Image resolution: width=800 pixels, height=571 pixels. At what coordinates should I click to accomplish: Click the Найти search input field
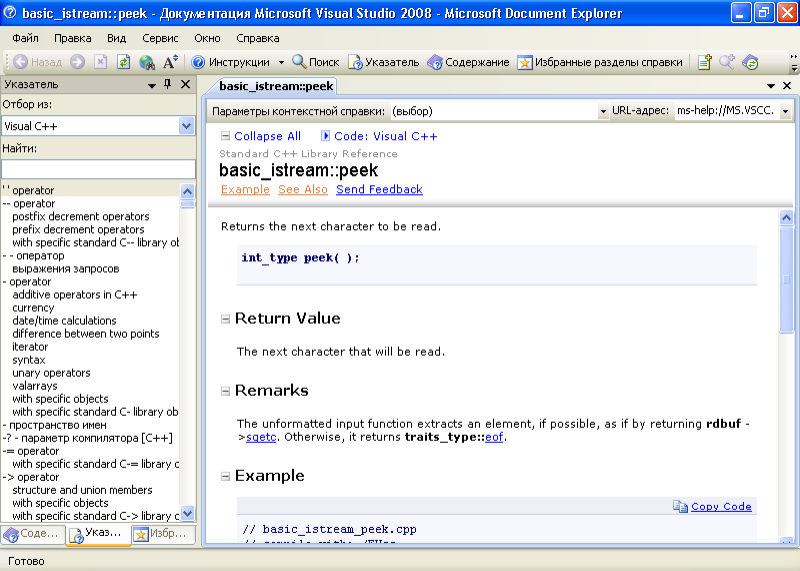point(98,169)
